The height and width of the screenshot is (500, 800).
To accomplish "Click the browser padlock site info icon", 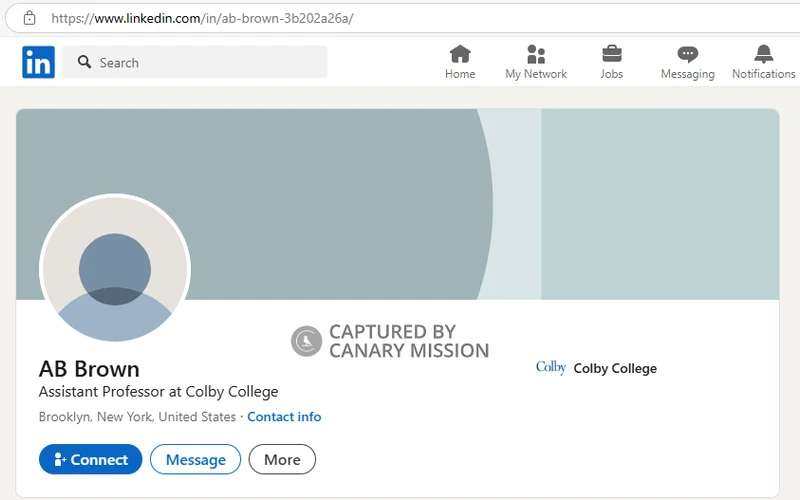I will click(30, 18).
